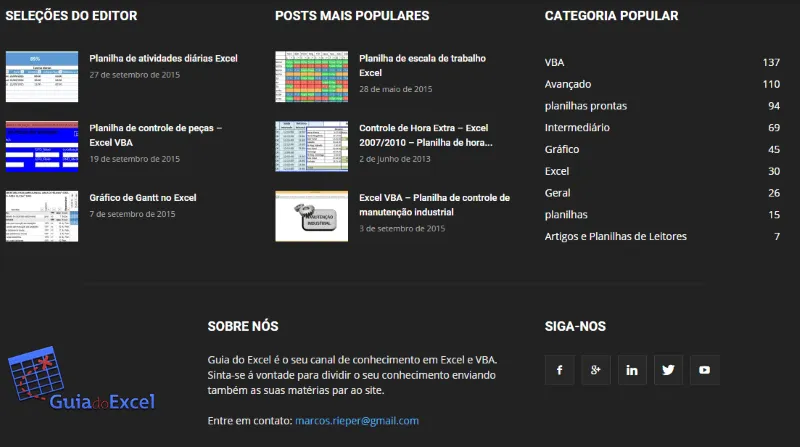Open the Google Plus social icon
This screenshot has width=800, height=447.
(x=595, y=370)
